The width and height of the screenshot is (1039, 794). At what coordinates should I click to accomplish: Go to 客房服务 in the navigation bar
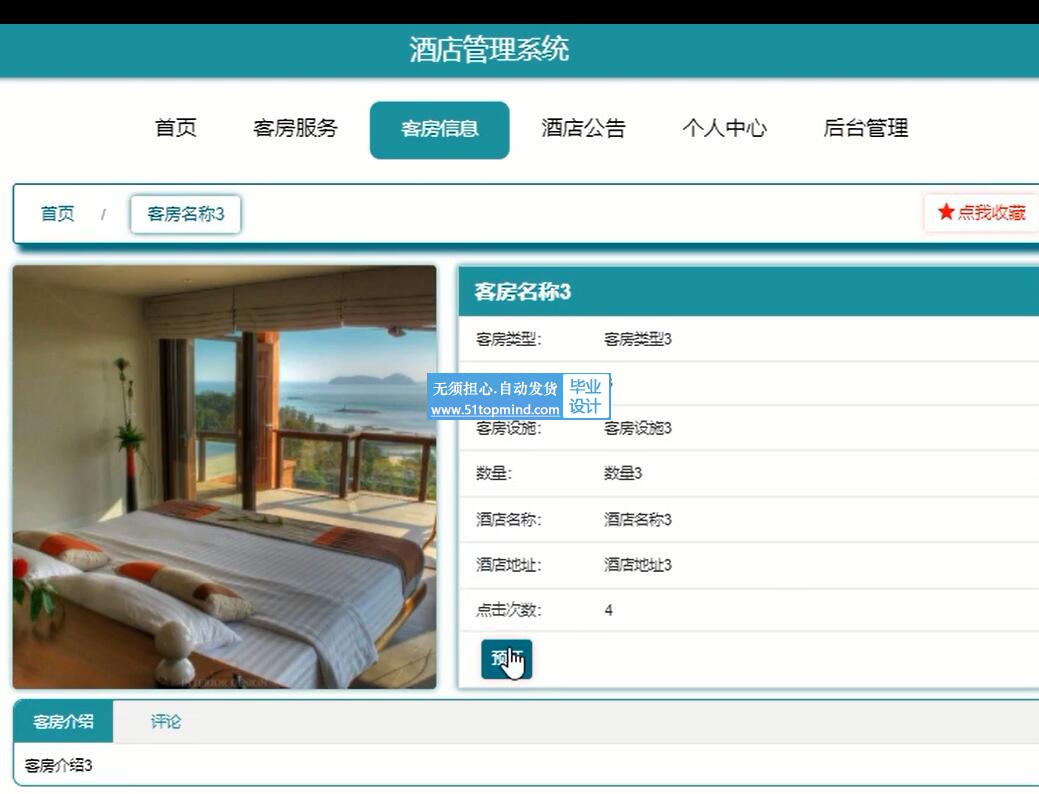pyautogui.click(x=296, y=129)
